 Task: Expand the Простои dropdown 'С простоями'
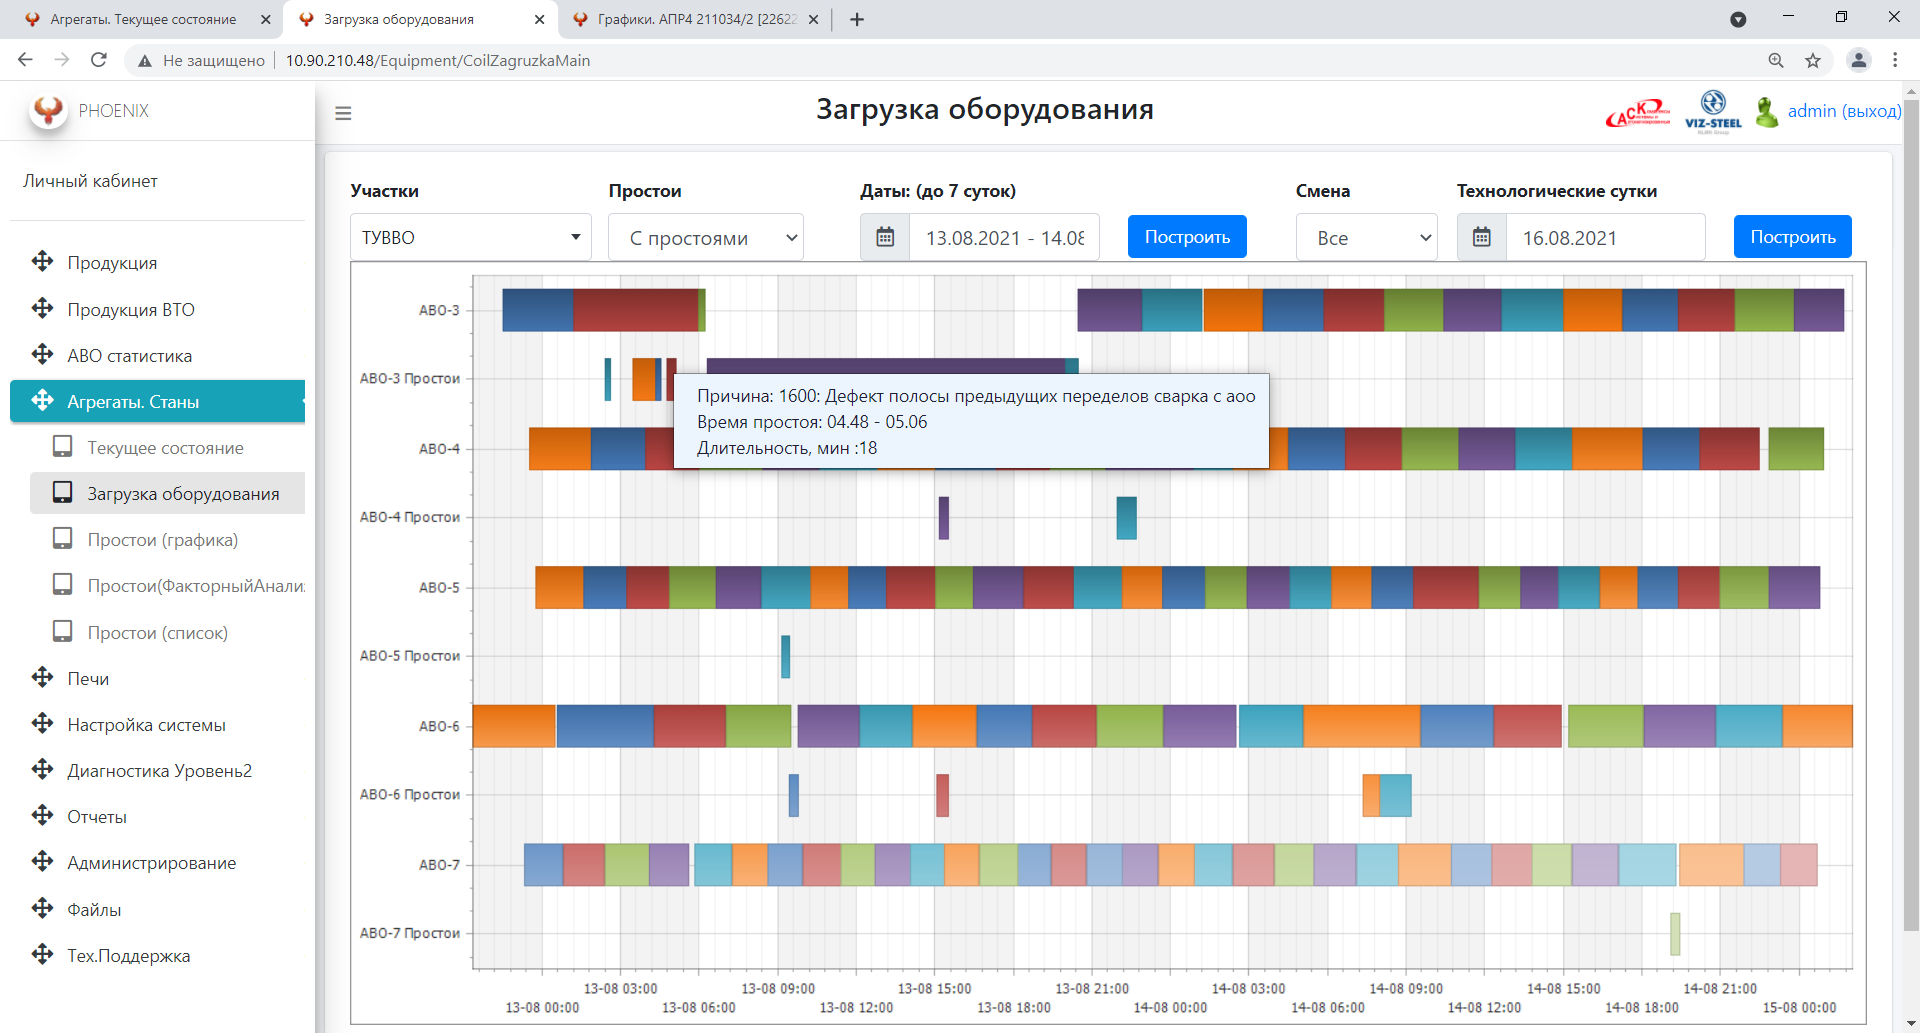(x=705, y=237)
